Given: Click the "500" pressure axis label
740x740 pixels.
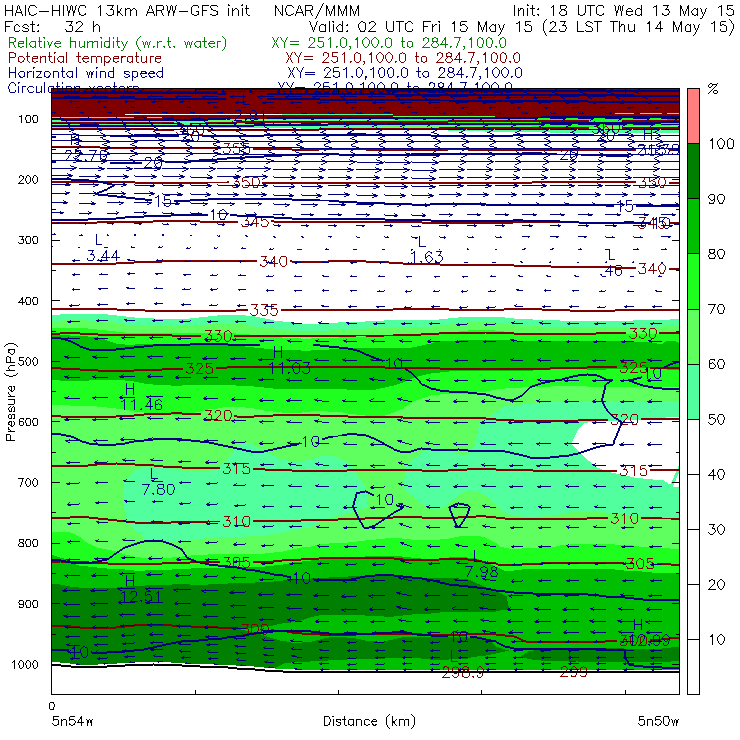Looking at the screenshot, I should click(28, 361).
